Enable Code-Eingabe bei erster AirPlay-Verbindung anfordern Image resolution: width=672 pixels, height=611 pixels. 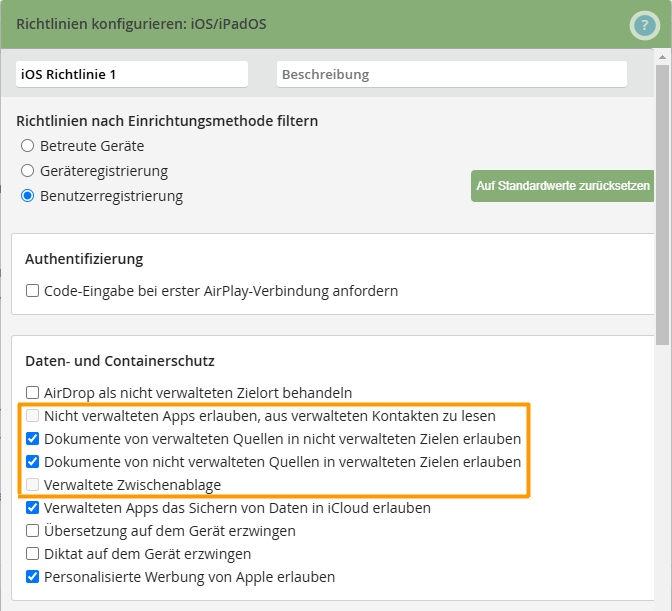pos(33,291)
